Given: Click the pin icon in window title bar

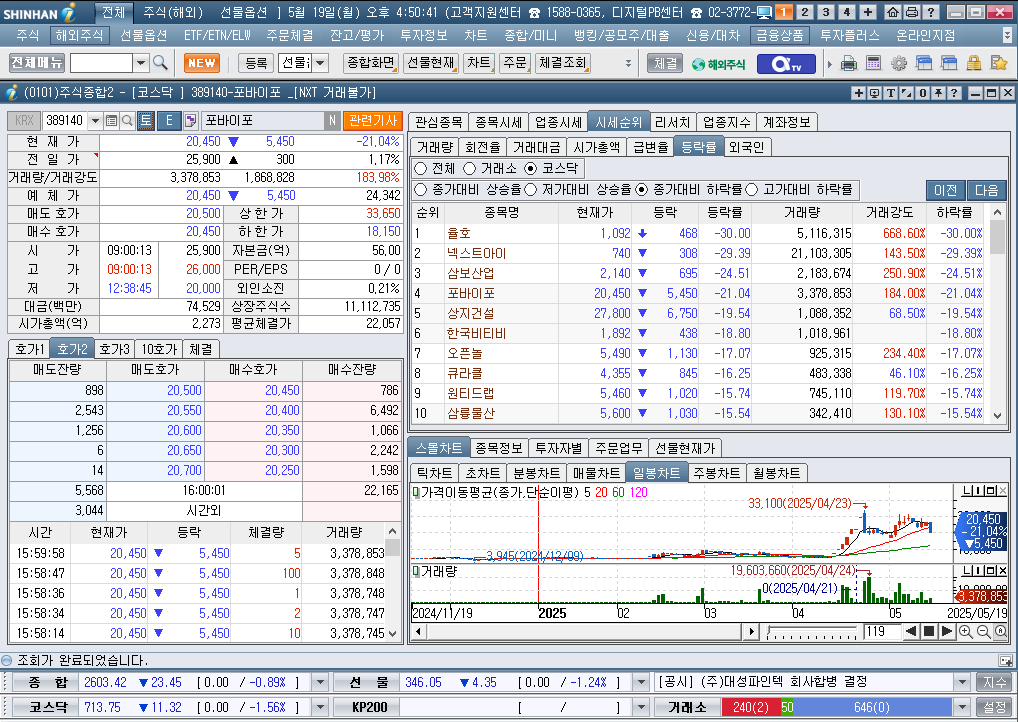Looking at the screenshot, I should [938, 93].
